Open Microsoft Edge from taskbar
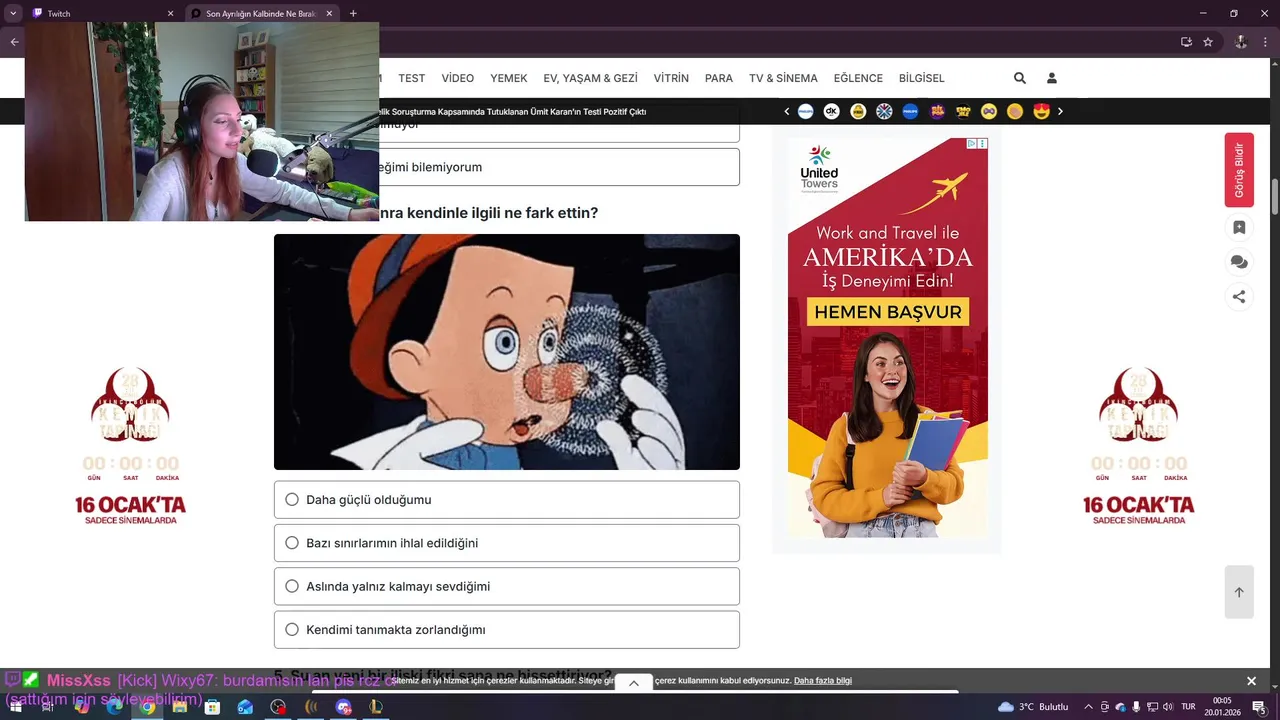Image resolution: width=1280 pixels, height=720 pixels. pyautogui.click(x=114, y=707)
